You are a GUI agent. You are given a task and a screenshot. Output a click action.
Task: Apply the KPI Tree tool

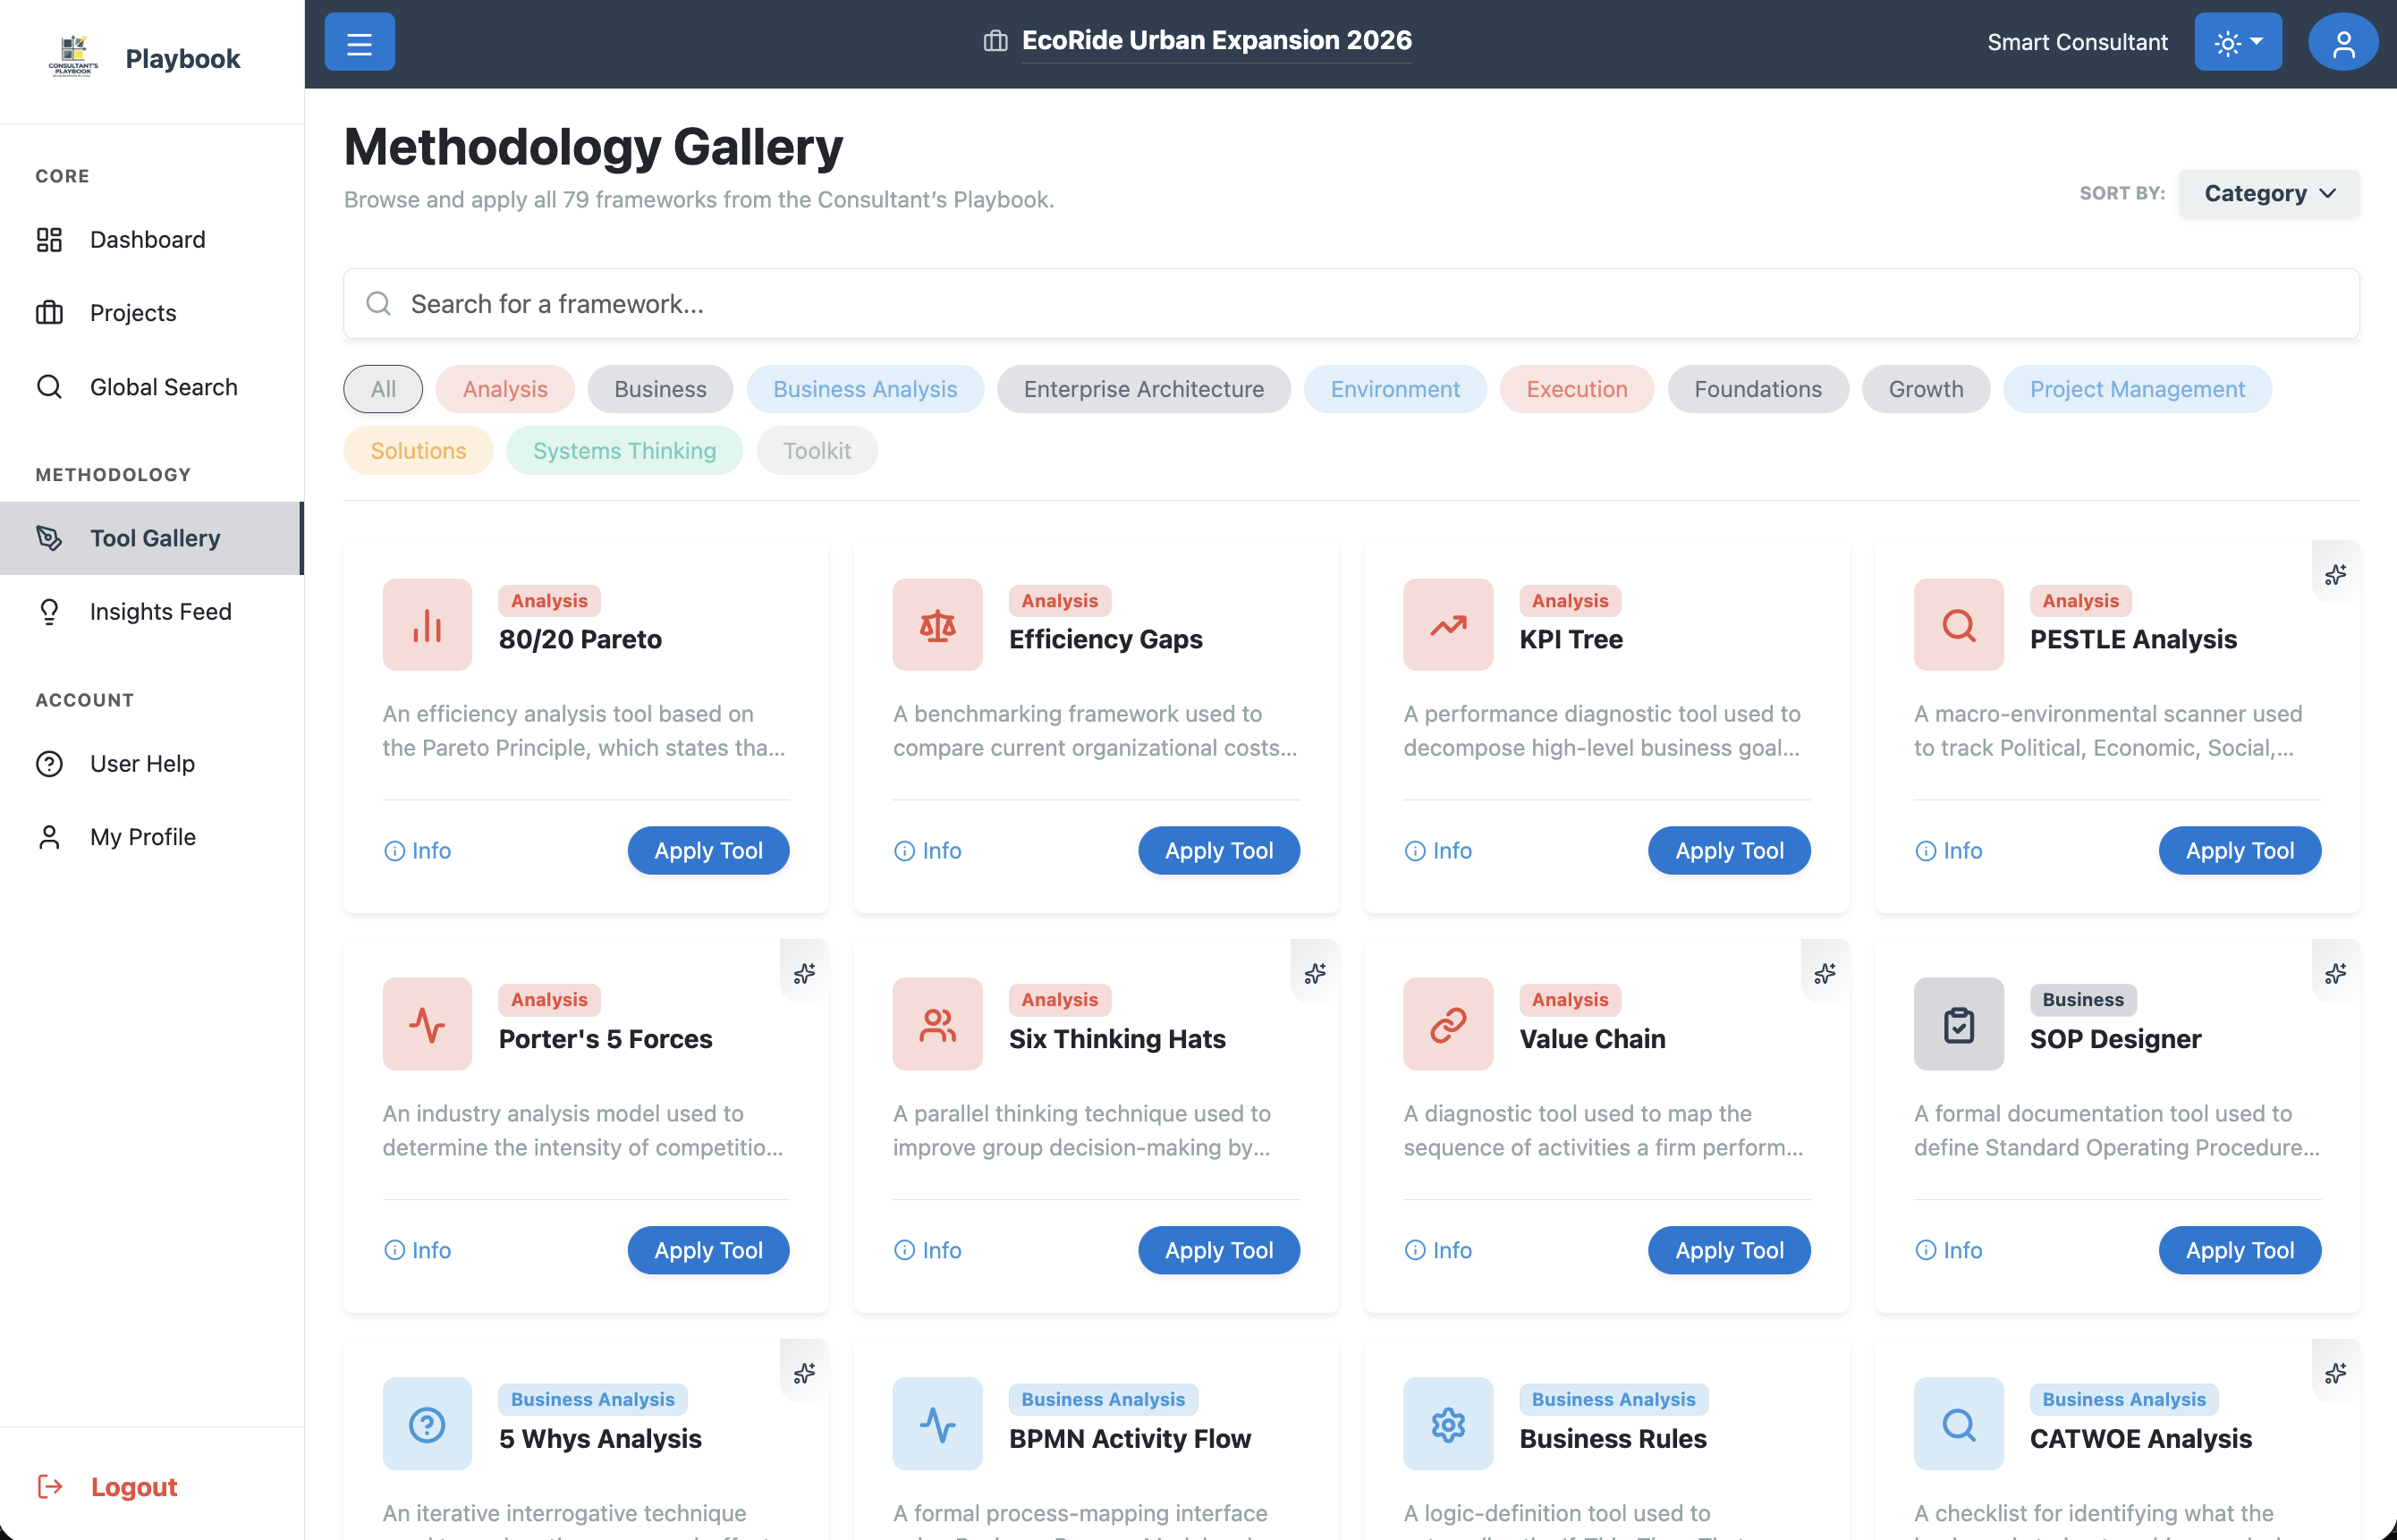point(1728,850)
